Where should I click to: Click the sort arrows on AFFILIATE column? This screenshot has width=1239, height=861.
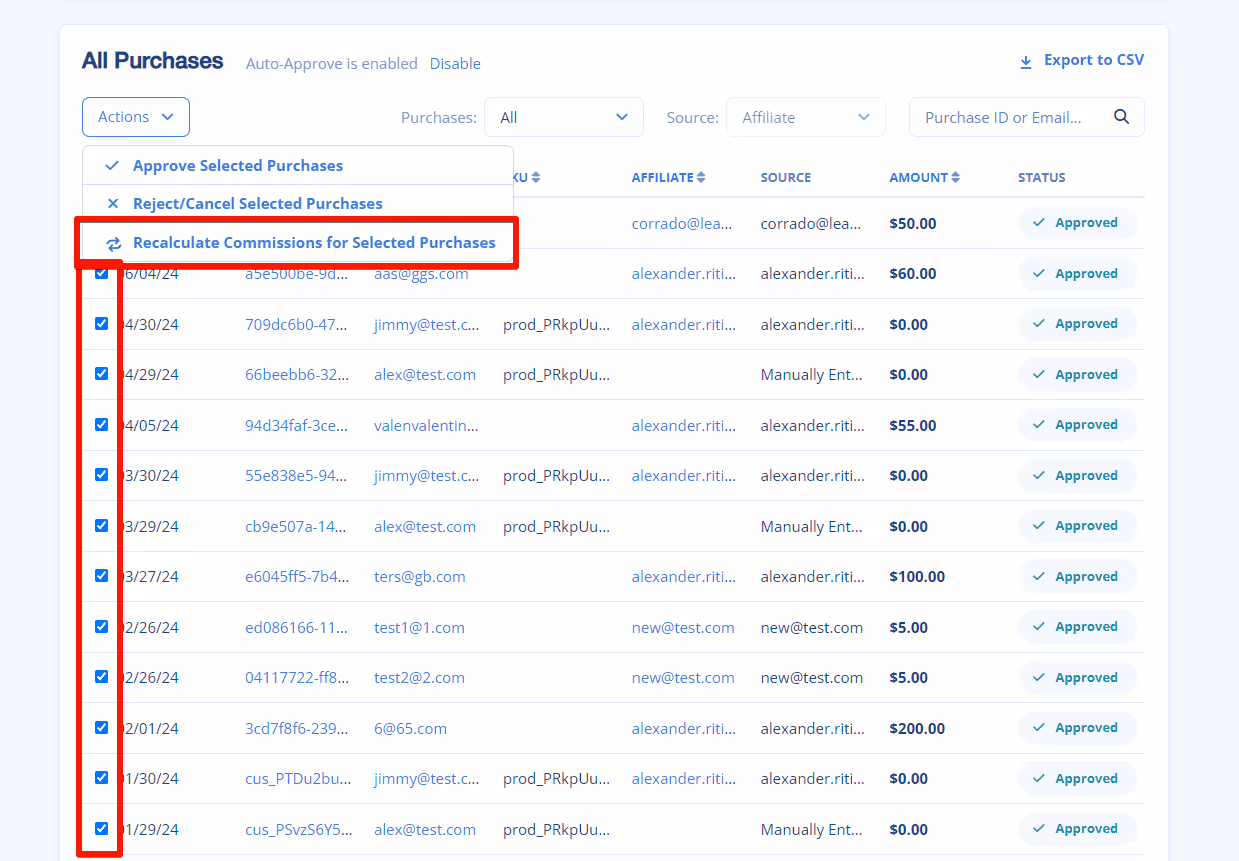pos(702,176)
